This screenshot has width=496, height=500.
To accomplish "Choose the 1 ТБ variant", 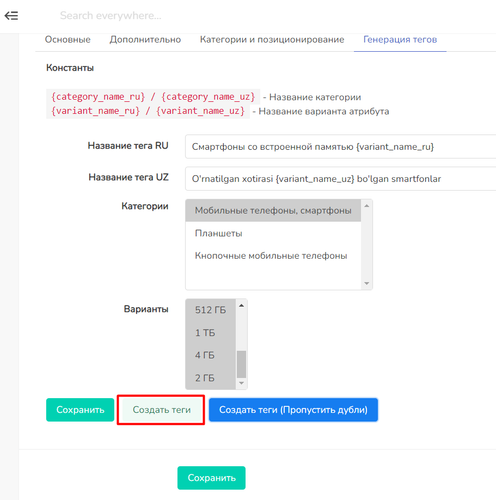I will point(210,333).
